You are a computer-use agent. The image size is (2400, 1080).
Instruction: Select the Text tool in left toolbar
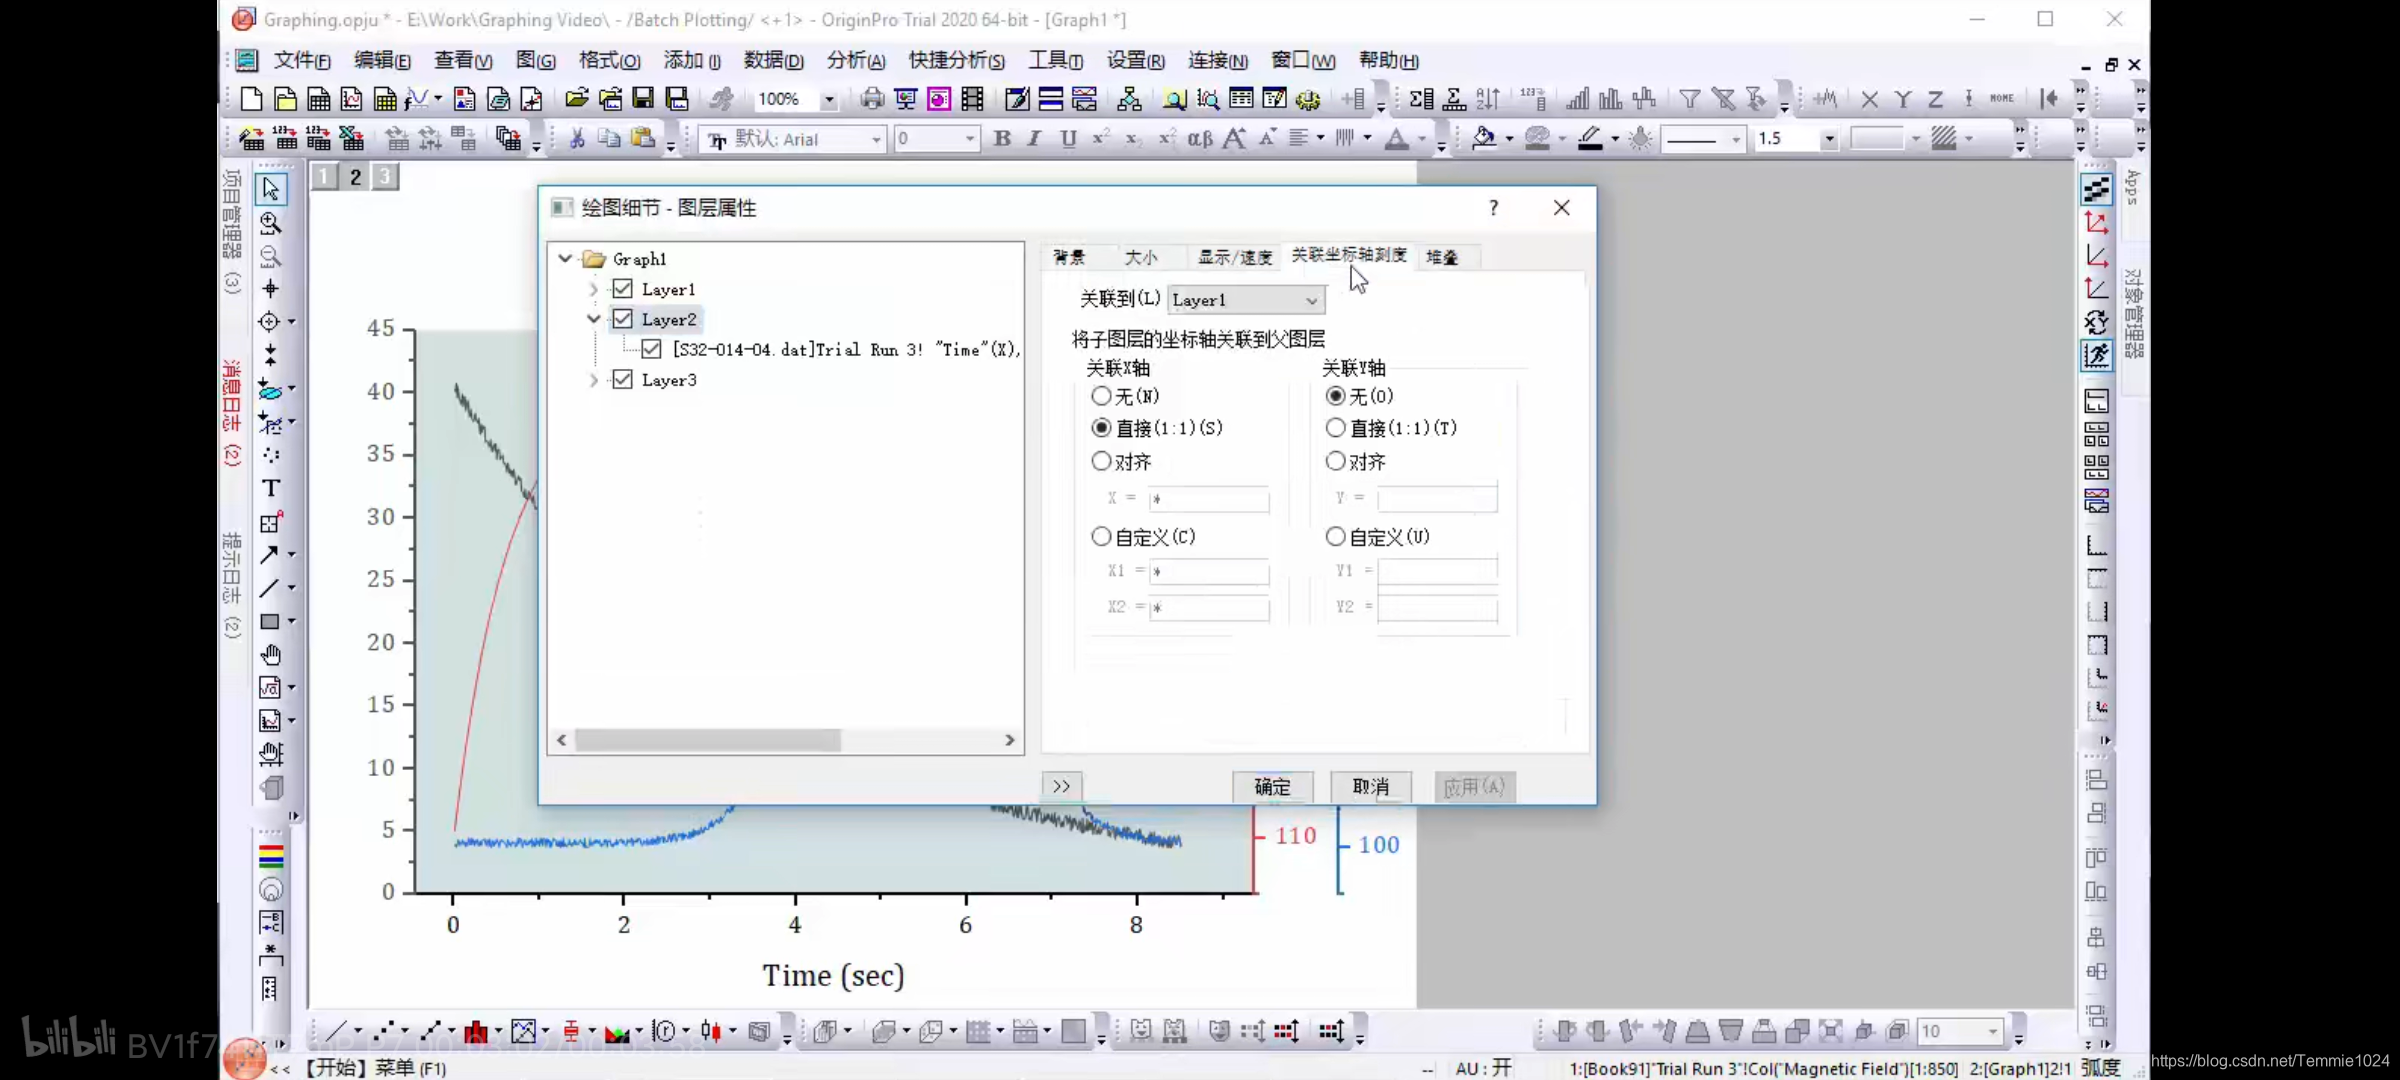270,488
